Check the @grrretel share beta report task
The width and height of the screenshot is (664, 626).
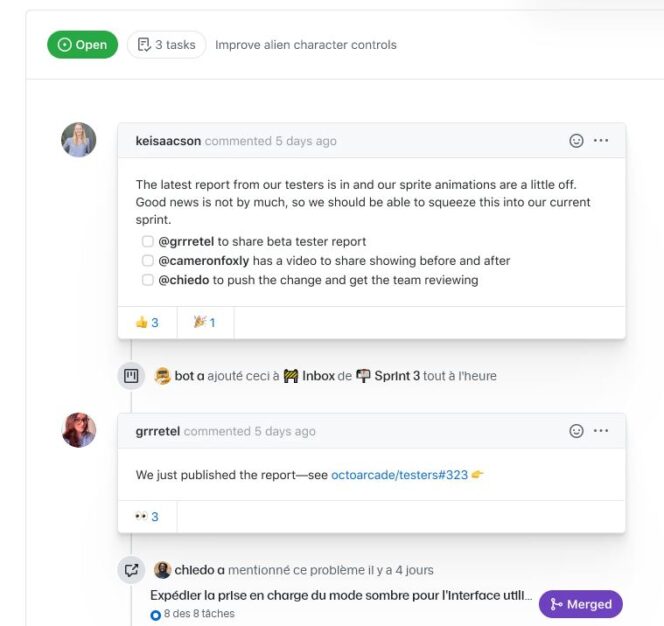tap(148, 242)
